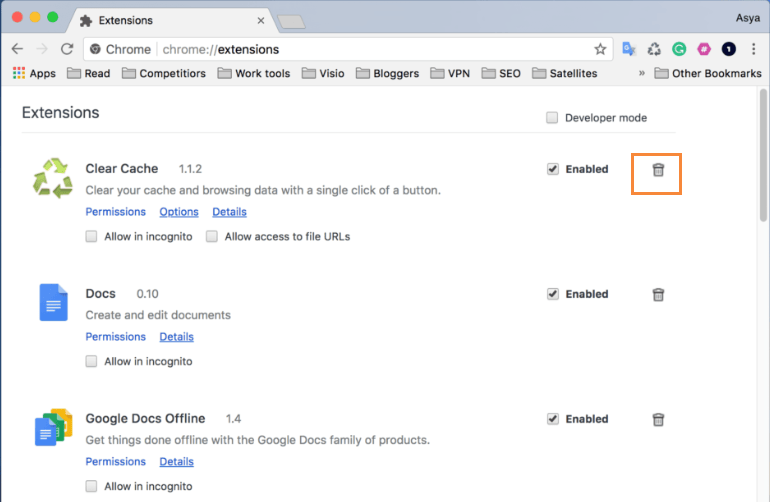View Docs extension Permissions
The width and height of the screenshot is (770, 502).
(x=115, y=336)
